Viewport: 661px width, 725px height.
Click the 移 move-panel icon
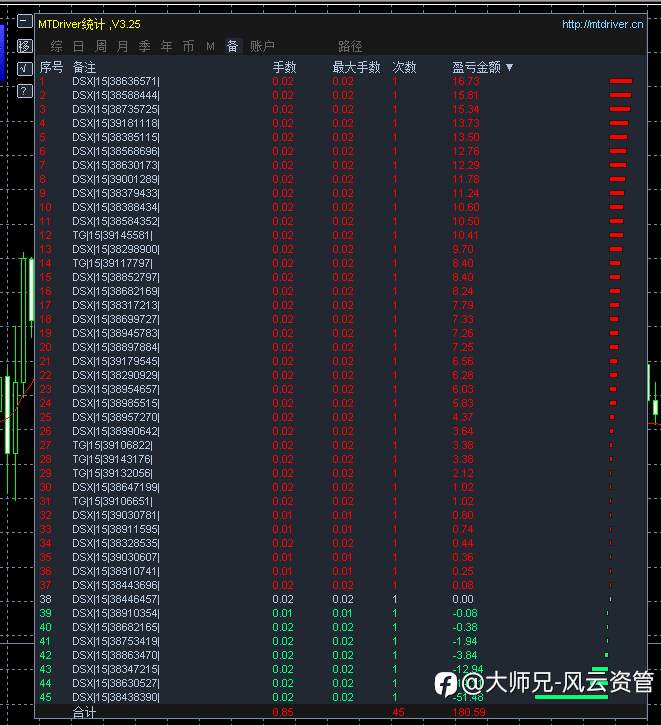(x=24, y=46)
